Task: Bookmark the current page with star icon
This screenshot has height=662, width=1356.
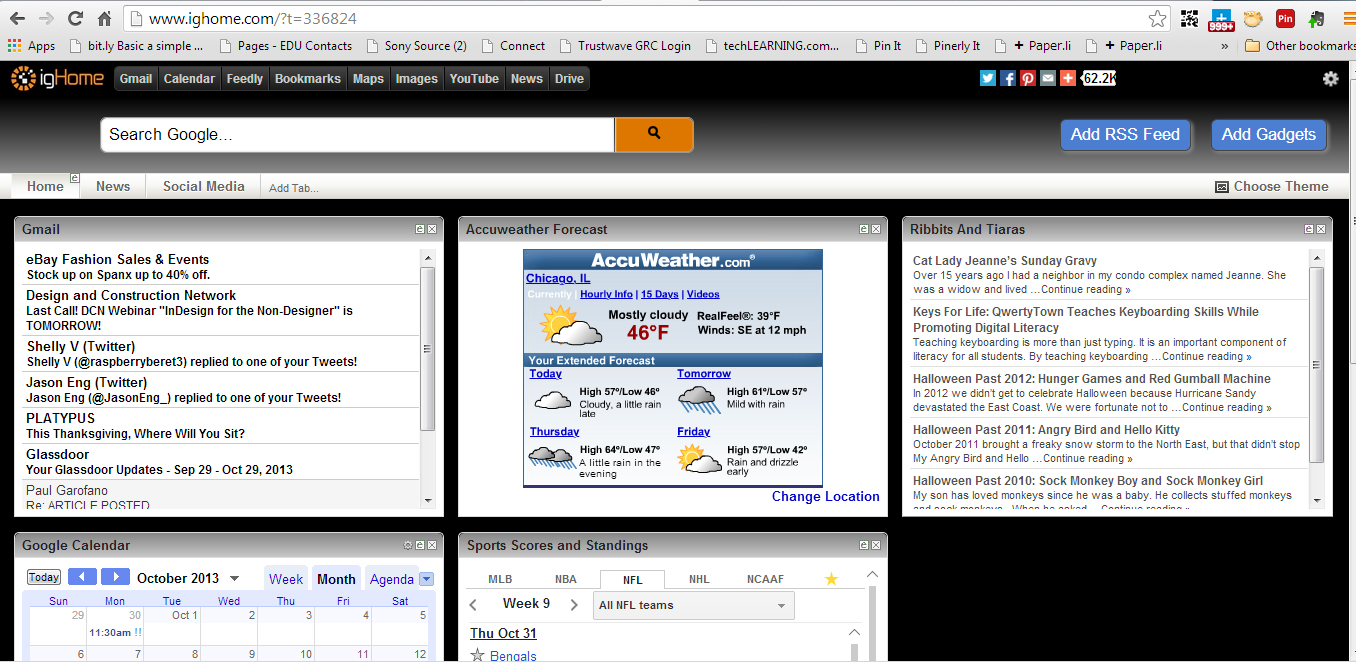Action: [1157, 19]
